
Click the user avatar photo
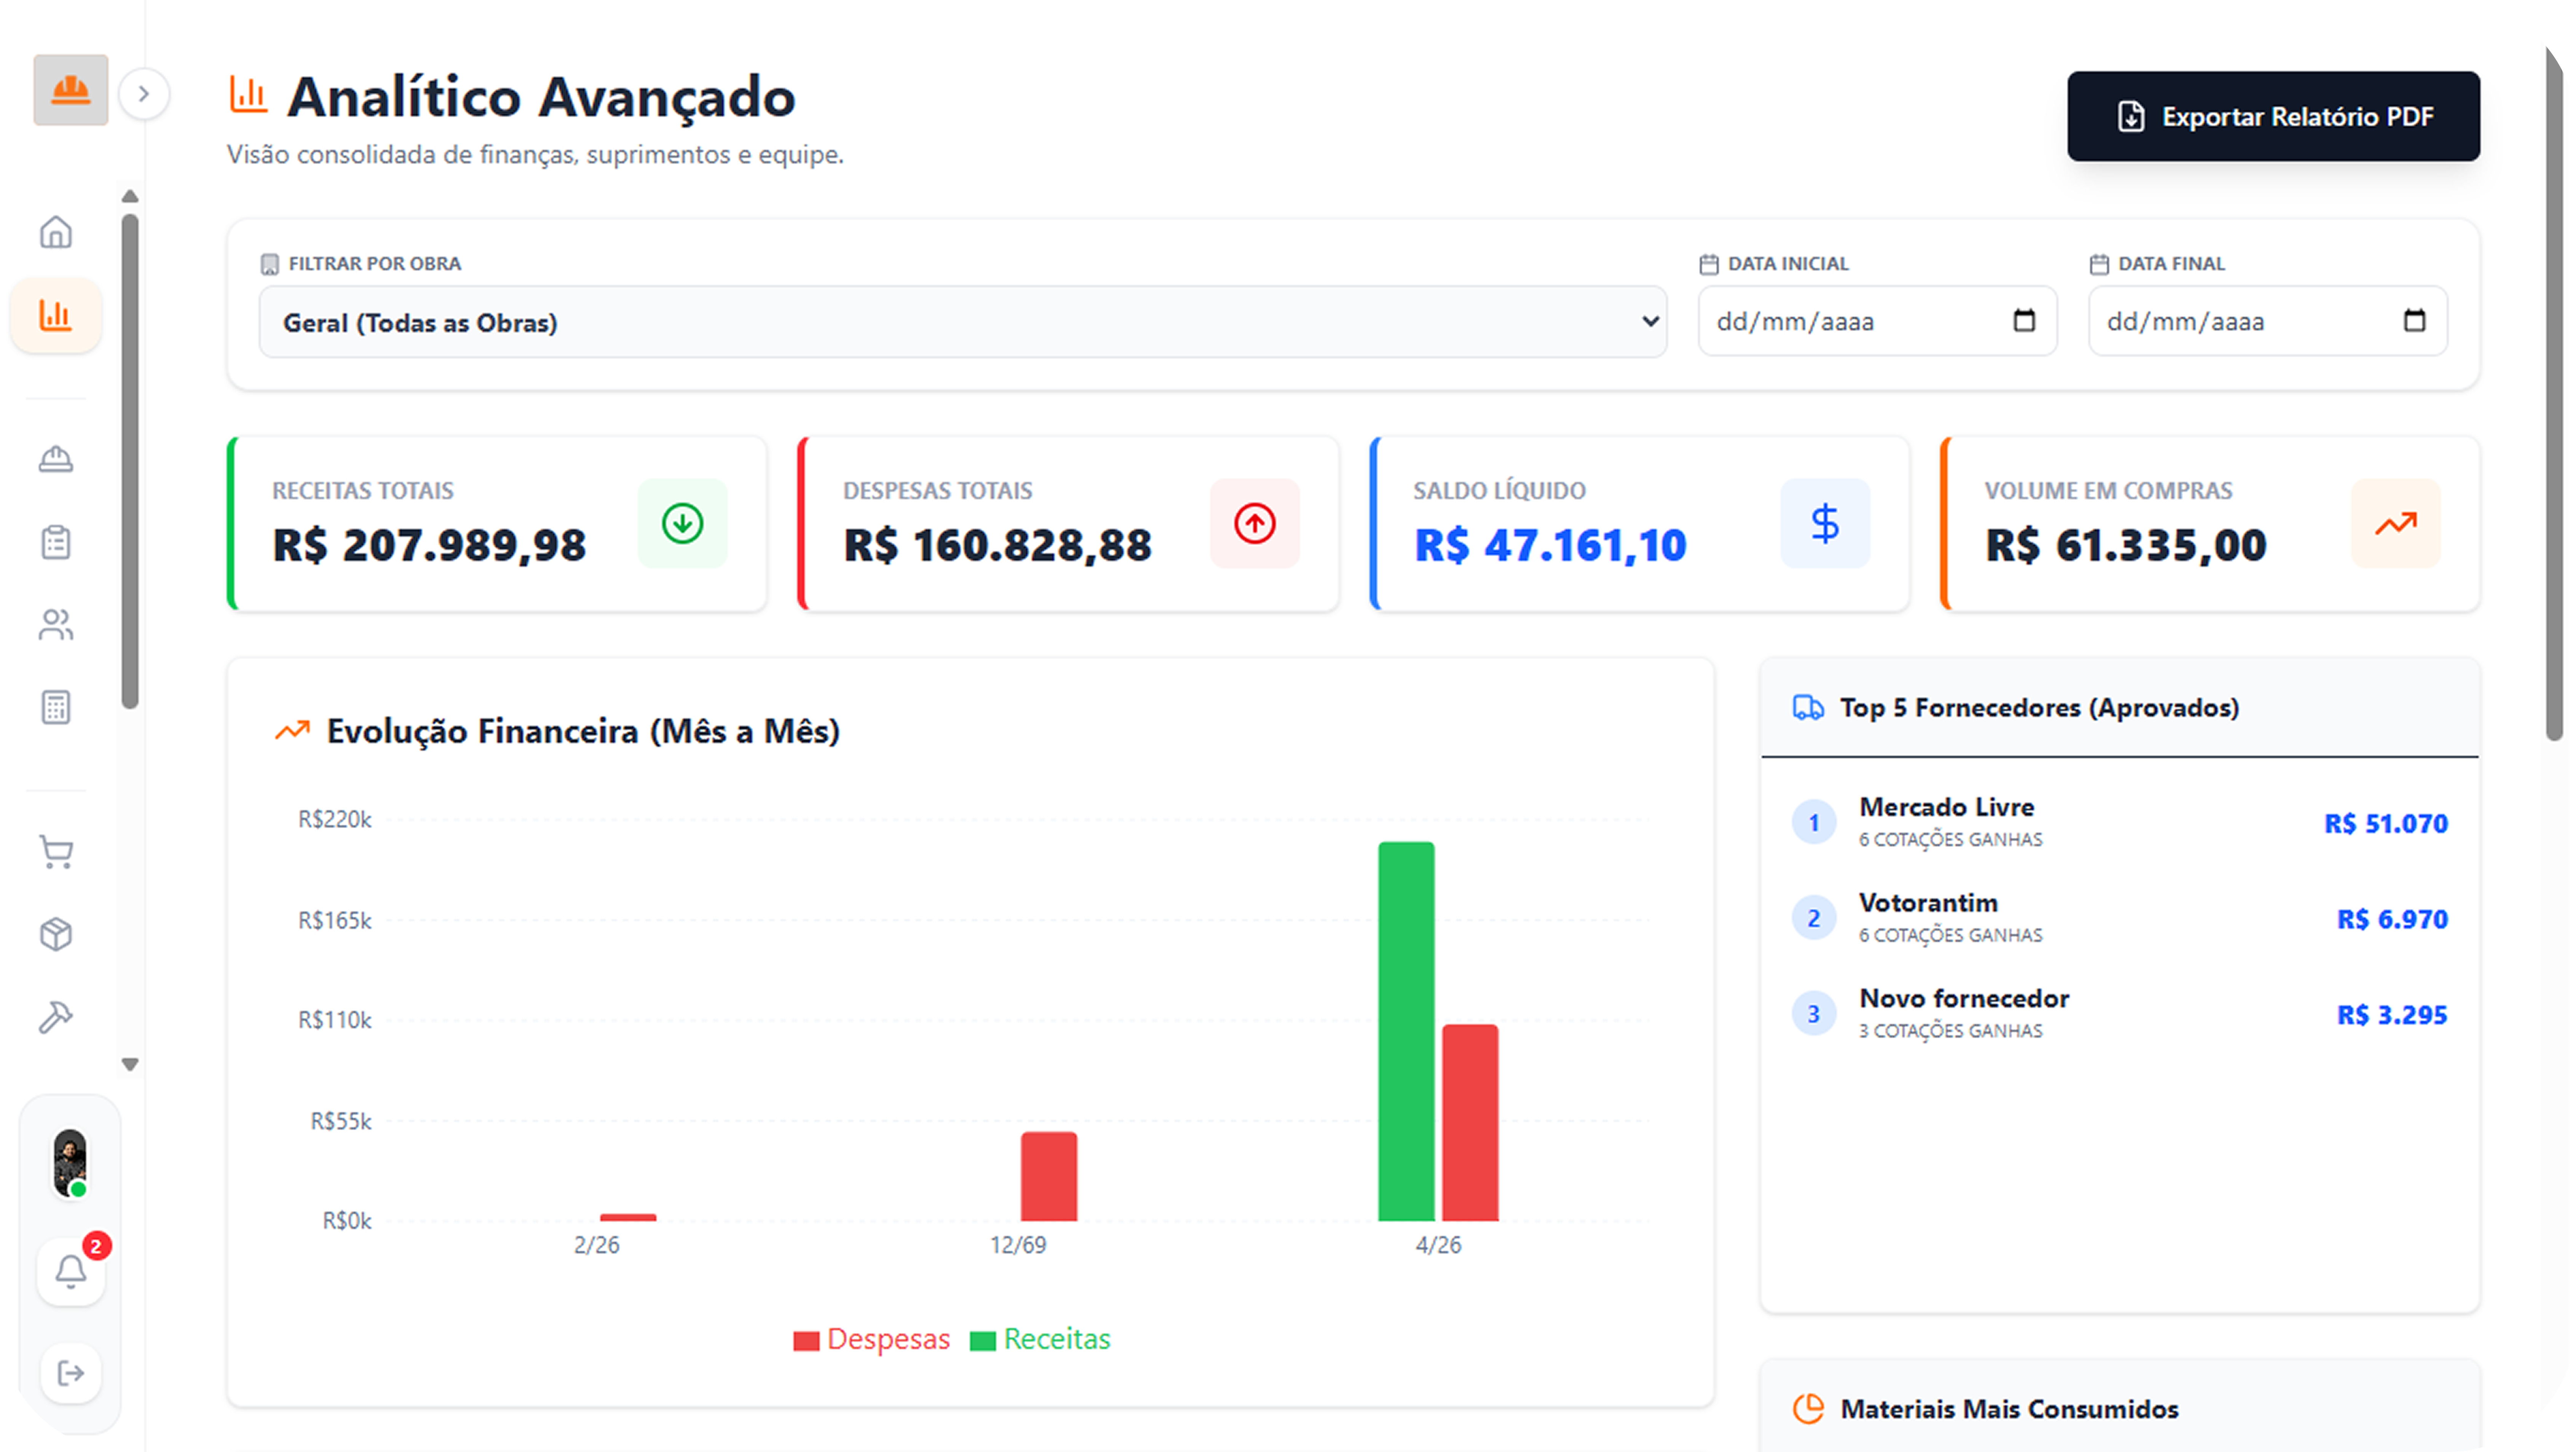70,1163
